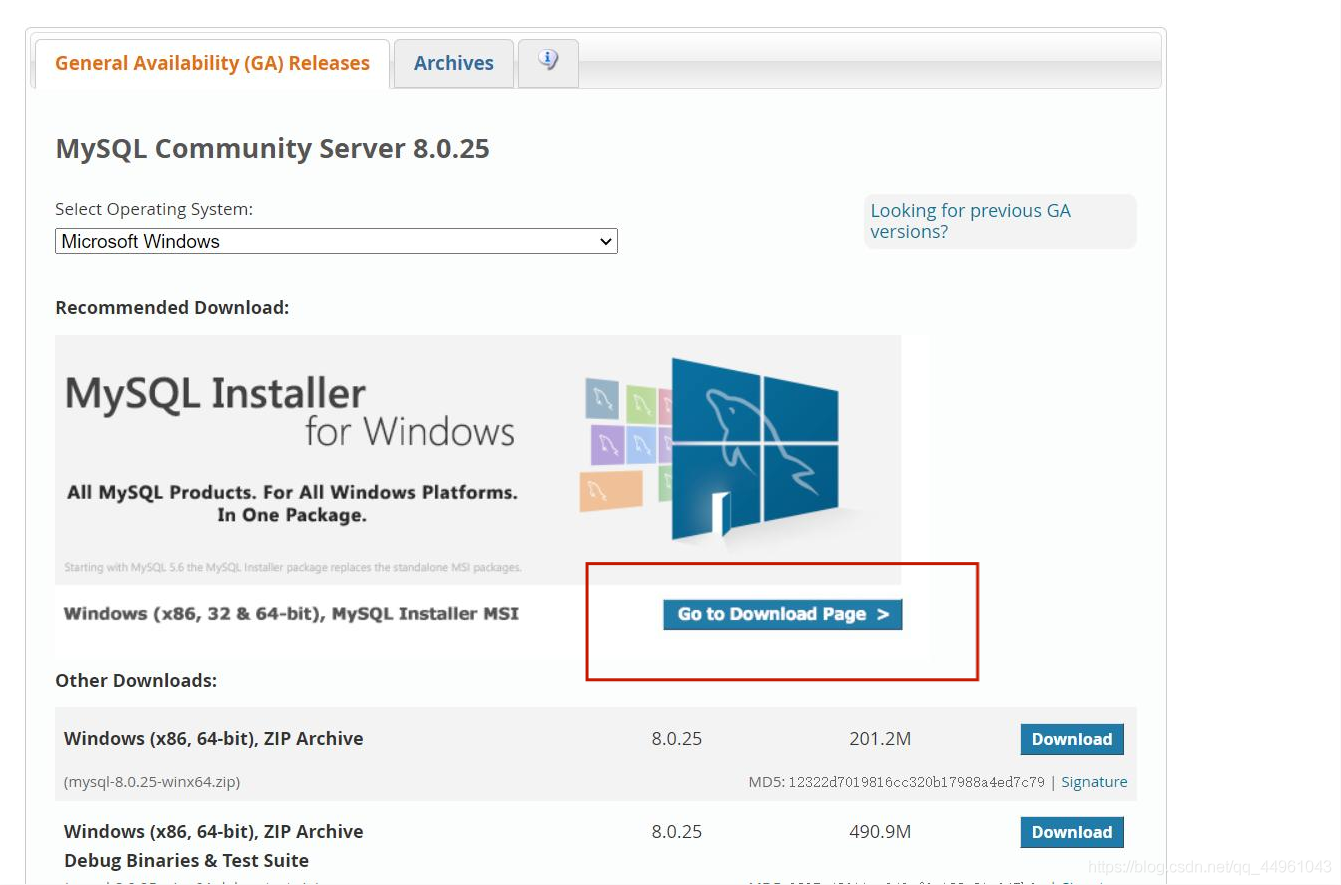
Task: Open the Select Operating System dropdown
Action: tap(336, 241)
